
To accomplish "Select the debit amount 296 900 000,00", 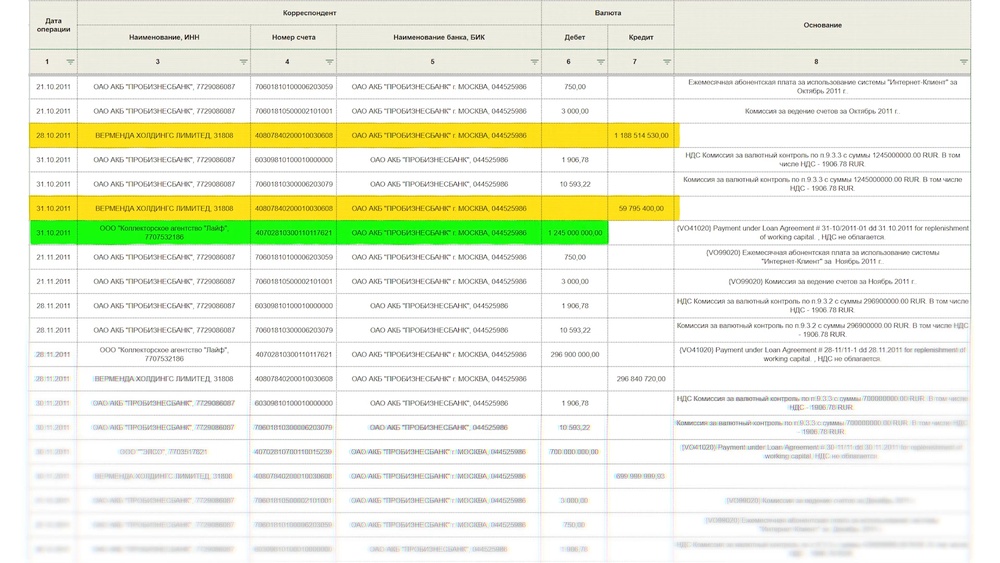I will [575, 354].
